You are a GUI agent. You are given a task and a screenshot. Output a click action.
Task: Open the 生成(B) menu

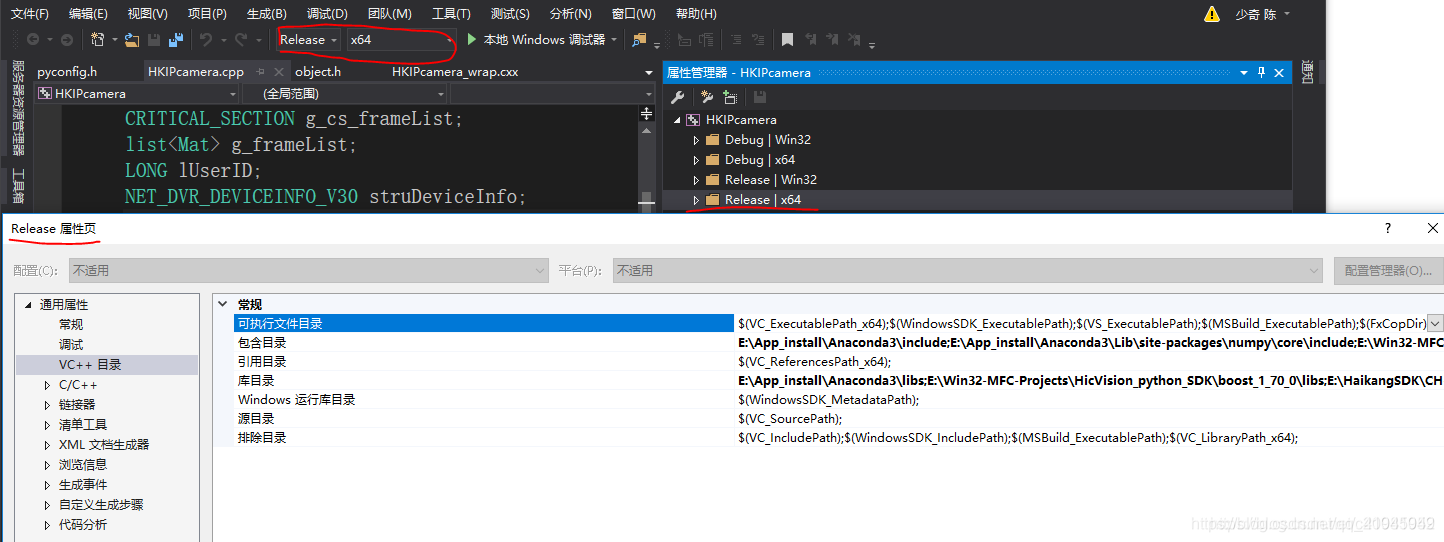(x=266, y=14)
